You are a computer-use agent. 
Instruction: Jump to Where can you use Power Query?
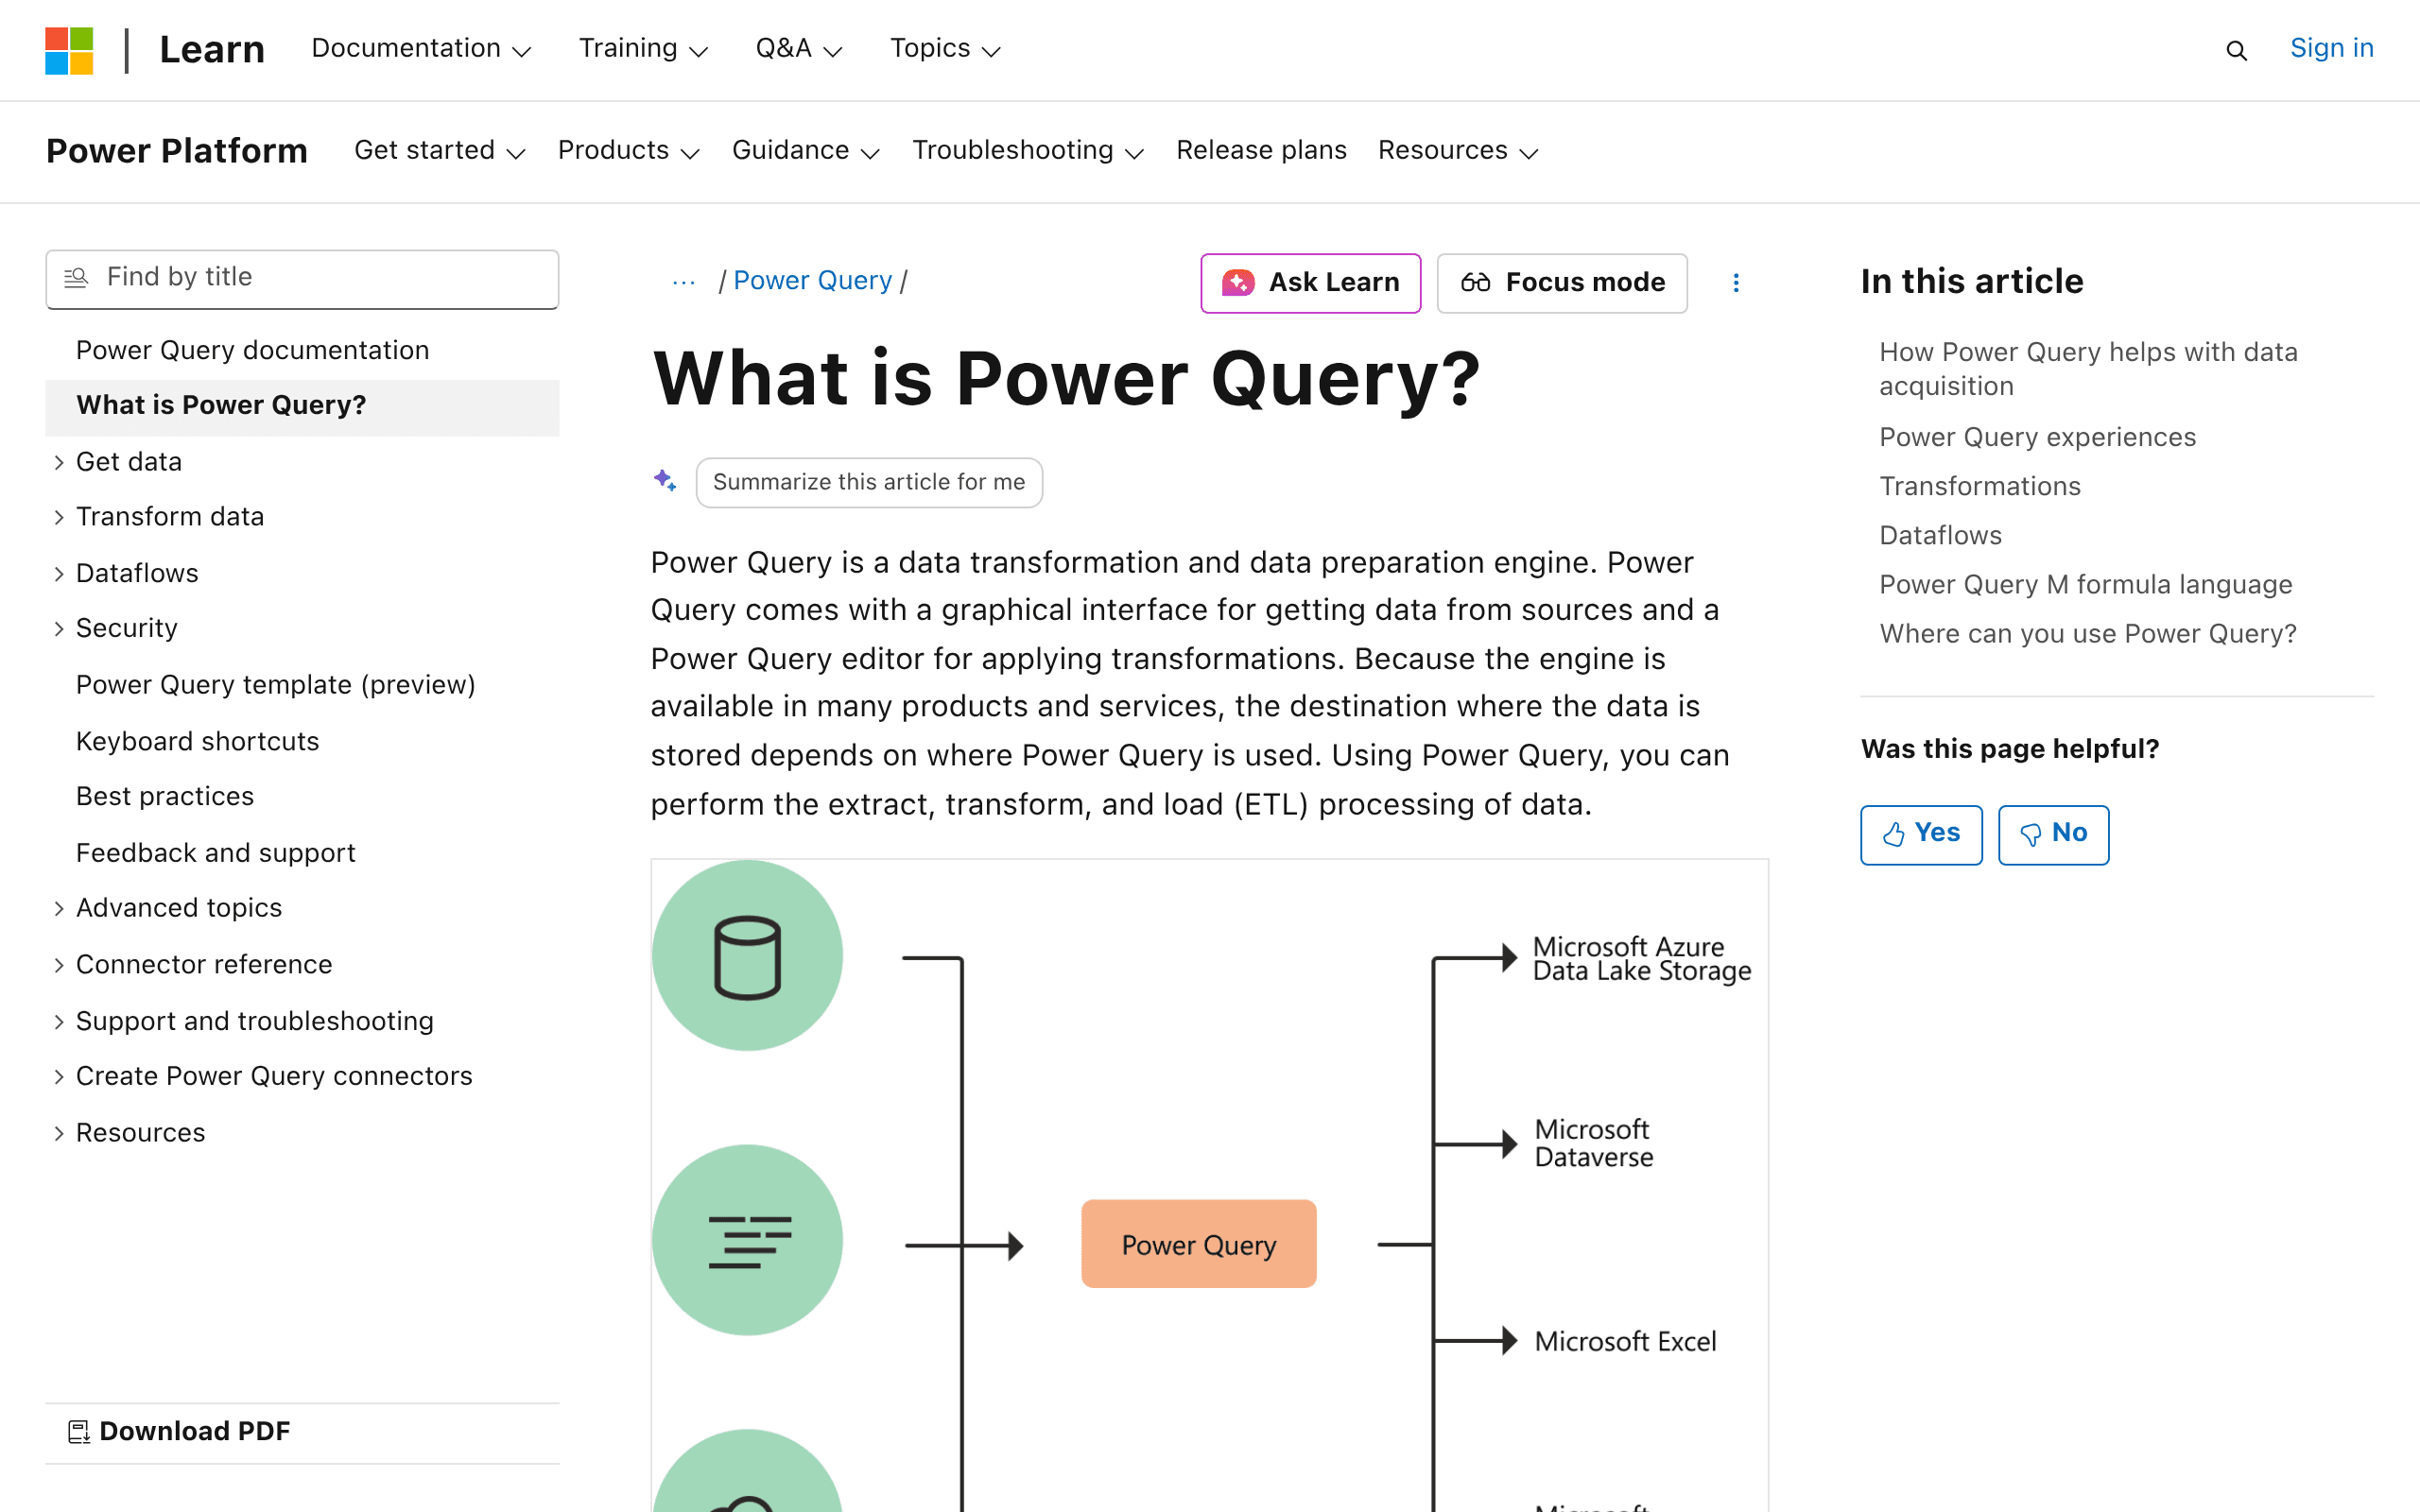(2087, 633)
